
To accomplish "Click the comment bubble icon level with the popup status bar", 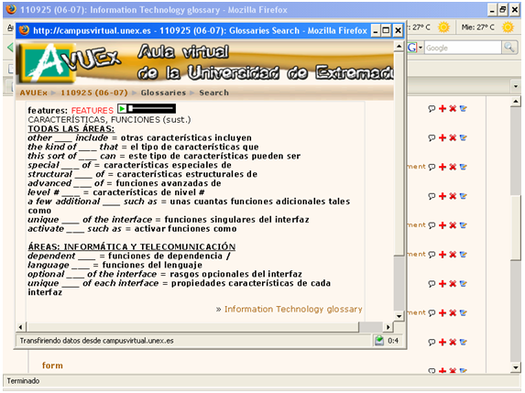I will [432, 342].
